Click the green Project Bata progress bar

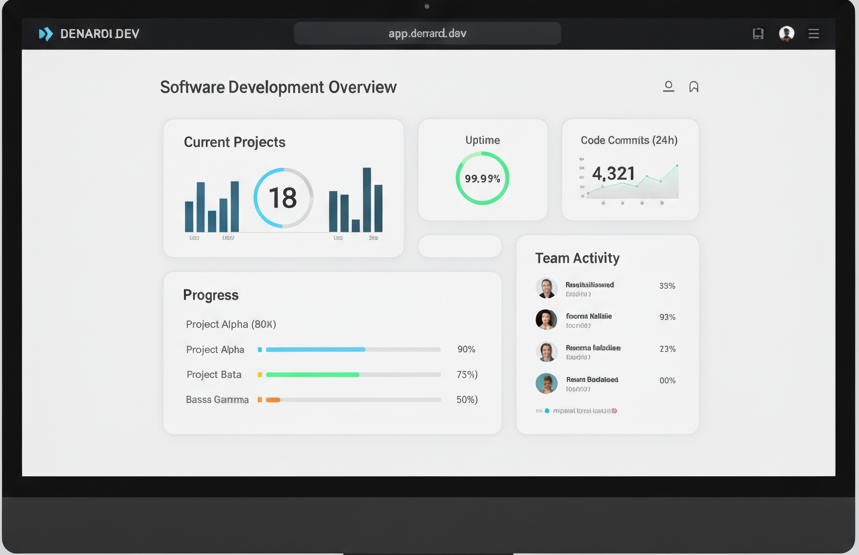pos(312,375)
